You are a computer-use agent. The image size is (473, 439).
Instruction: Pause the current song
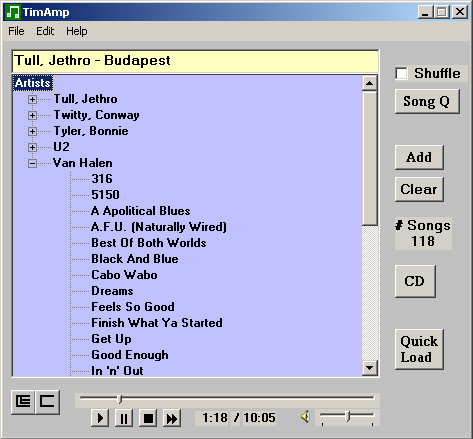(124, 418)
